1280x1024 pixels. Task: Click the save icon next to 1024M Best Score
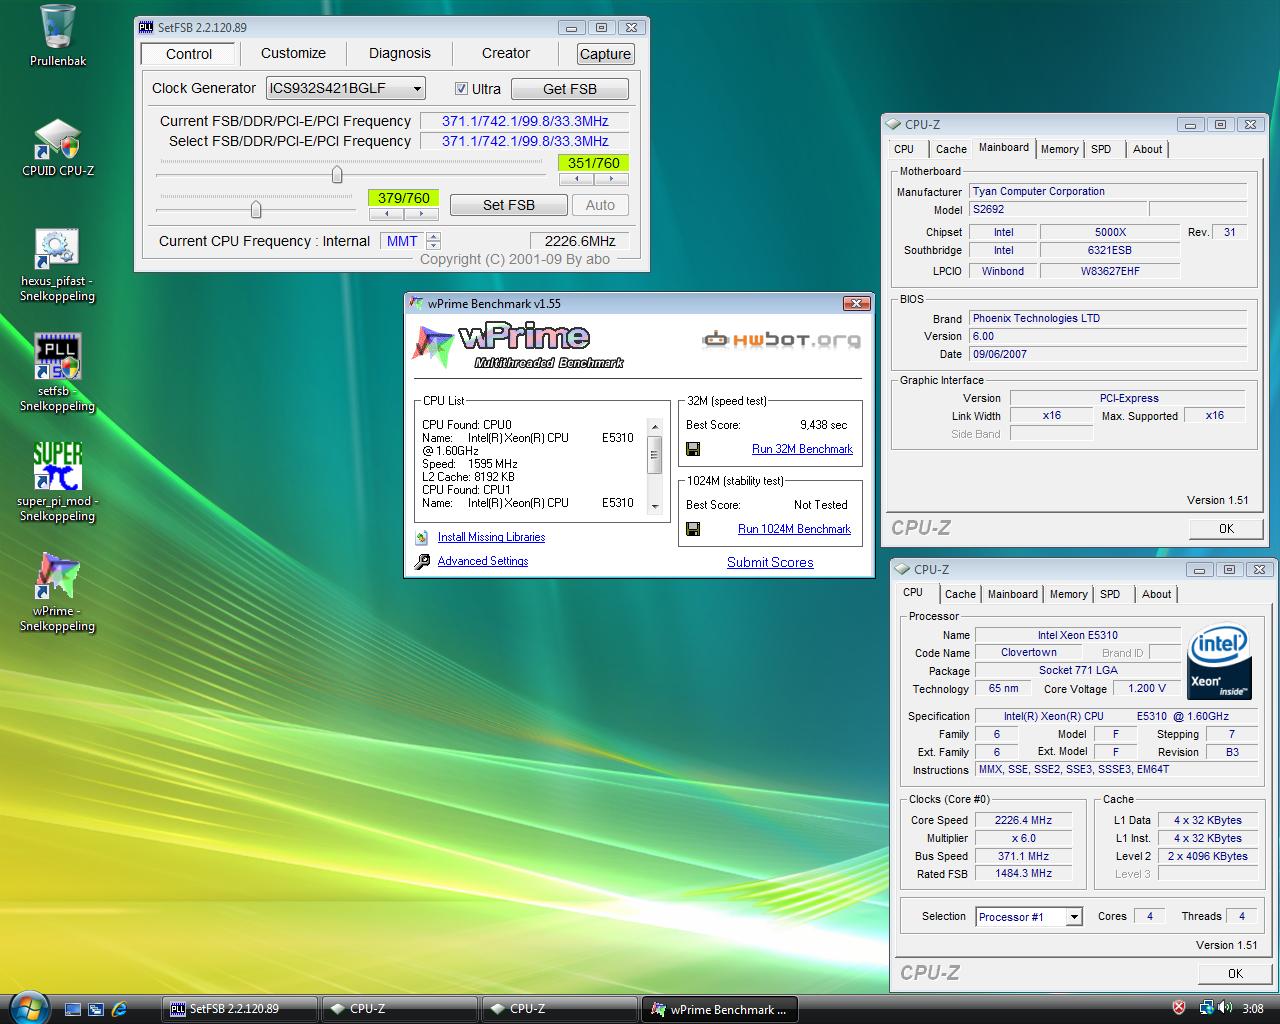point(692,529)
